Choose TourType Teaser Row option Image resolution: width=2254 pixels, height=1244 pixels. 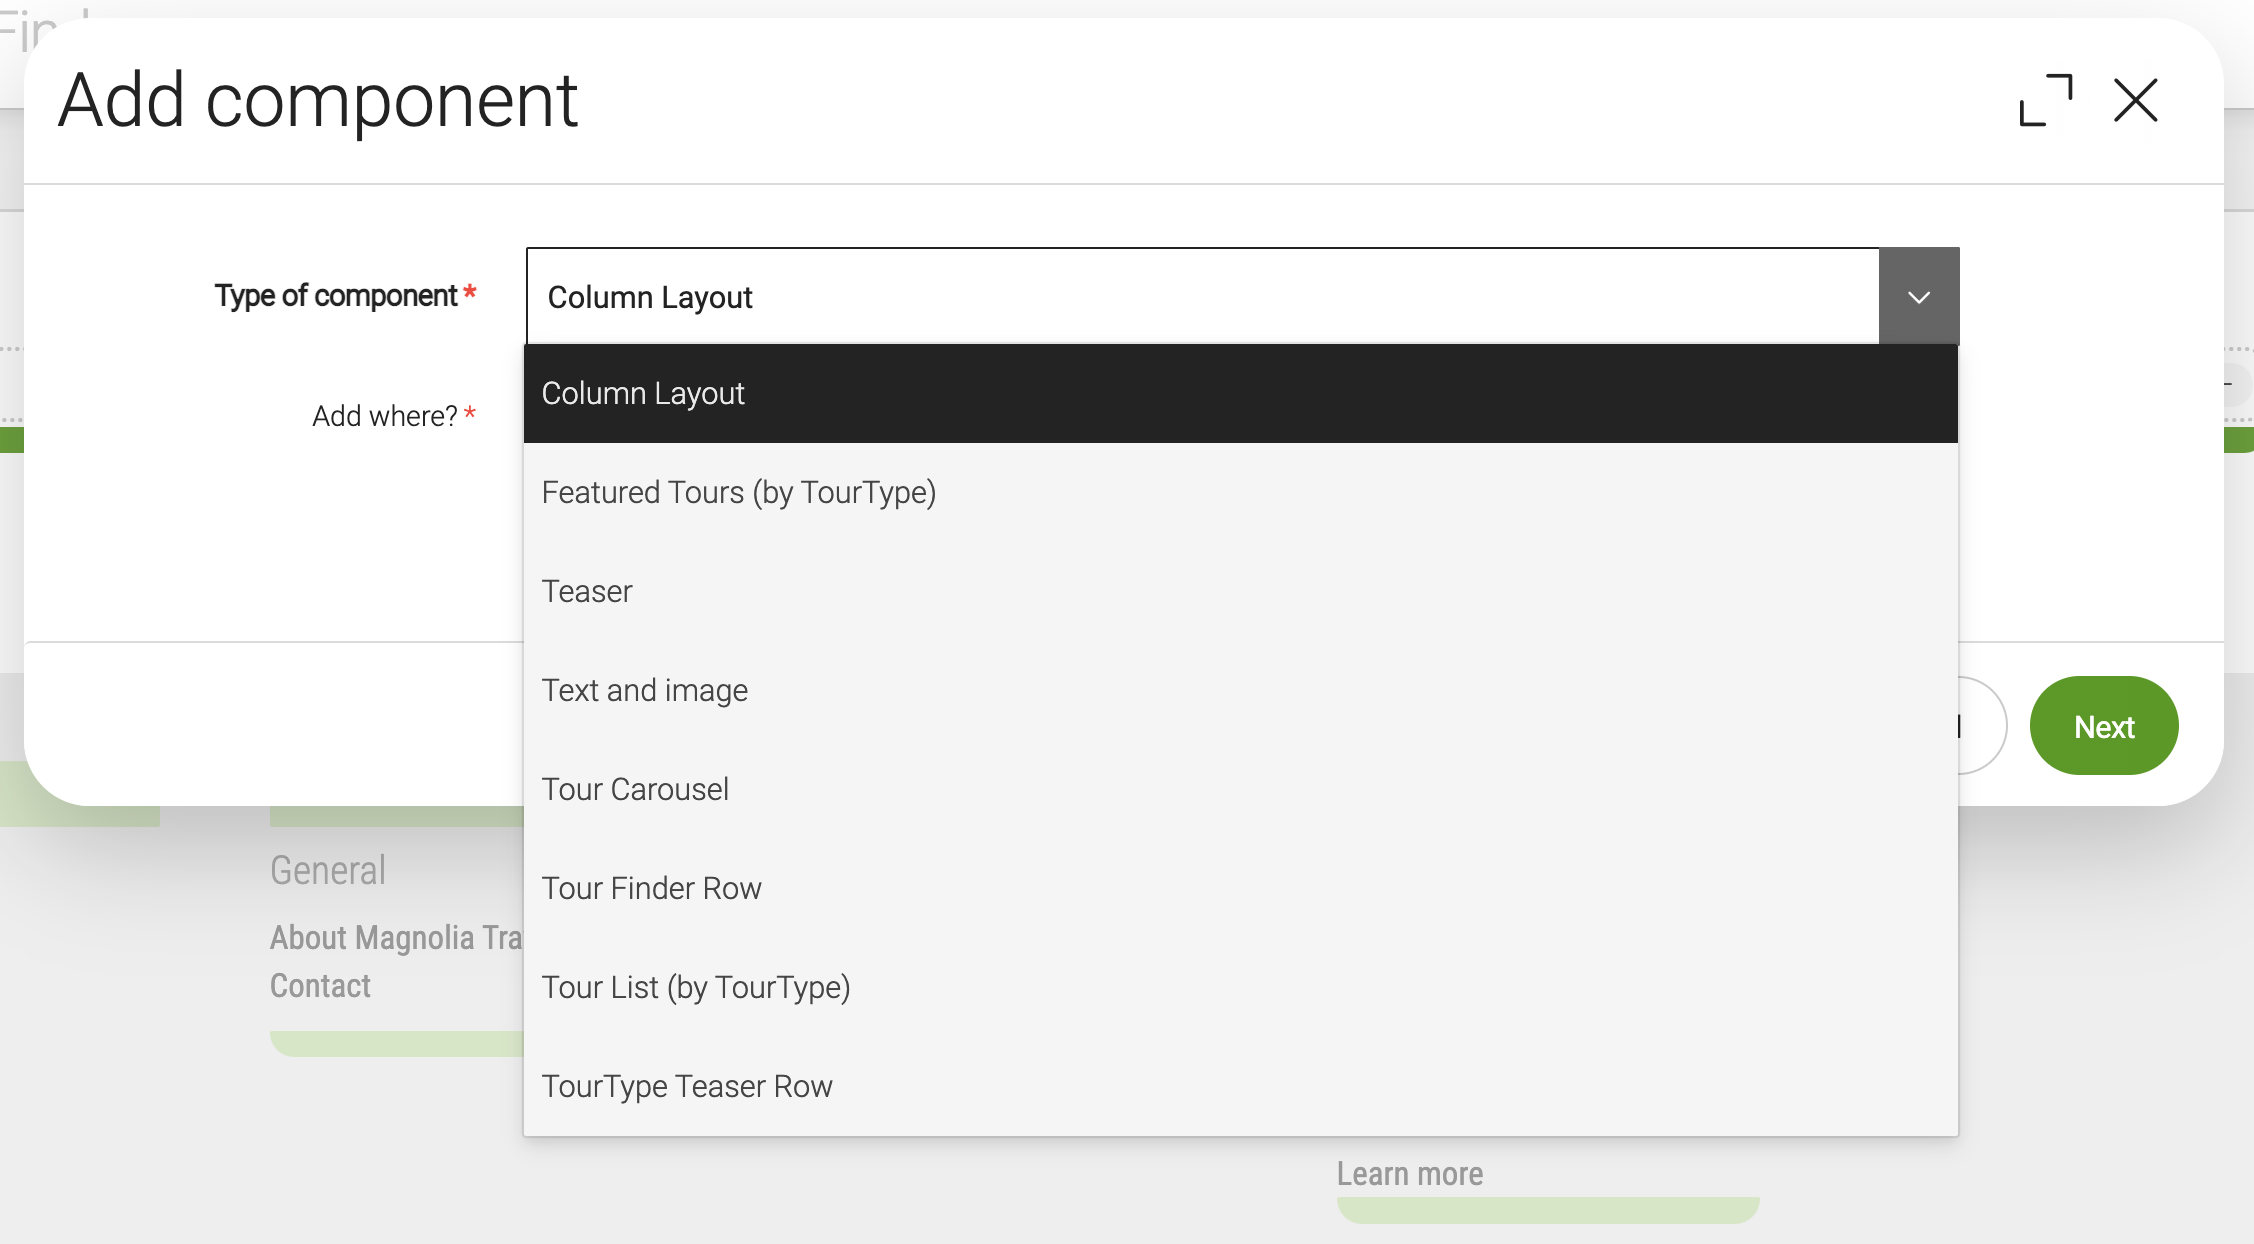point(1240,1086)
